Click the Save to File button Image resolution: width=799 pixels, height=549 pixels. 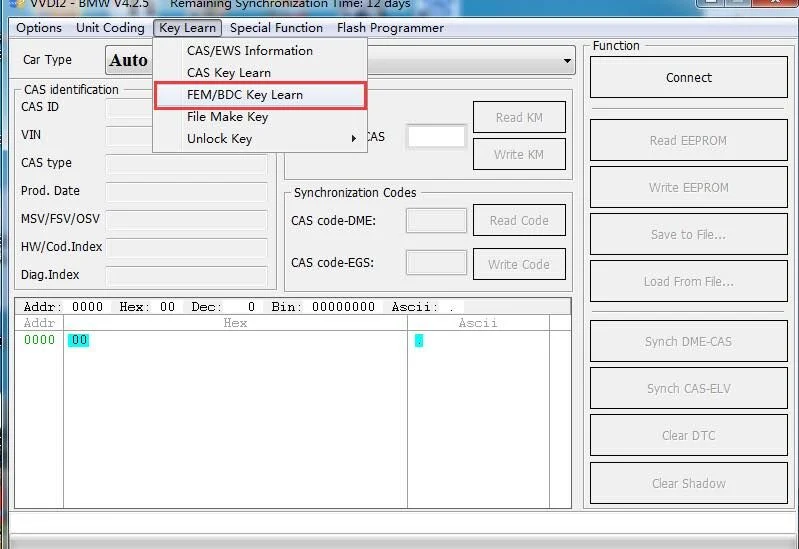point(688,234)
